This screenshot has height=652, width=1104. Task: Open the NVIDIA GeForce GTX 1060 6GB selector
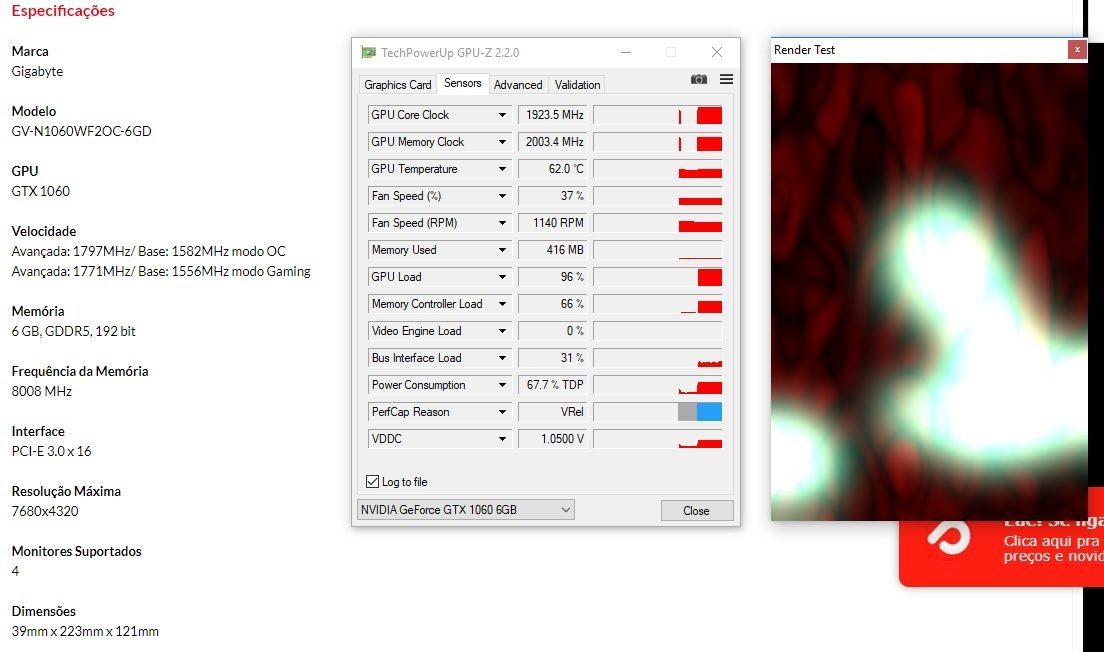[465, 510]
